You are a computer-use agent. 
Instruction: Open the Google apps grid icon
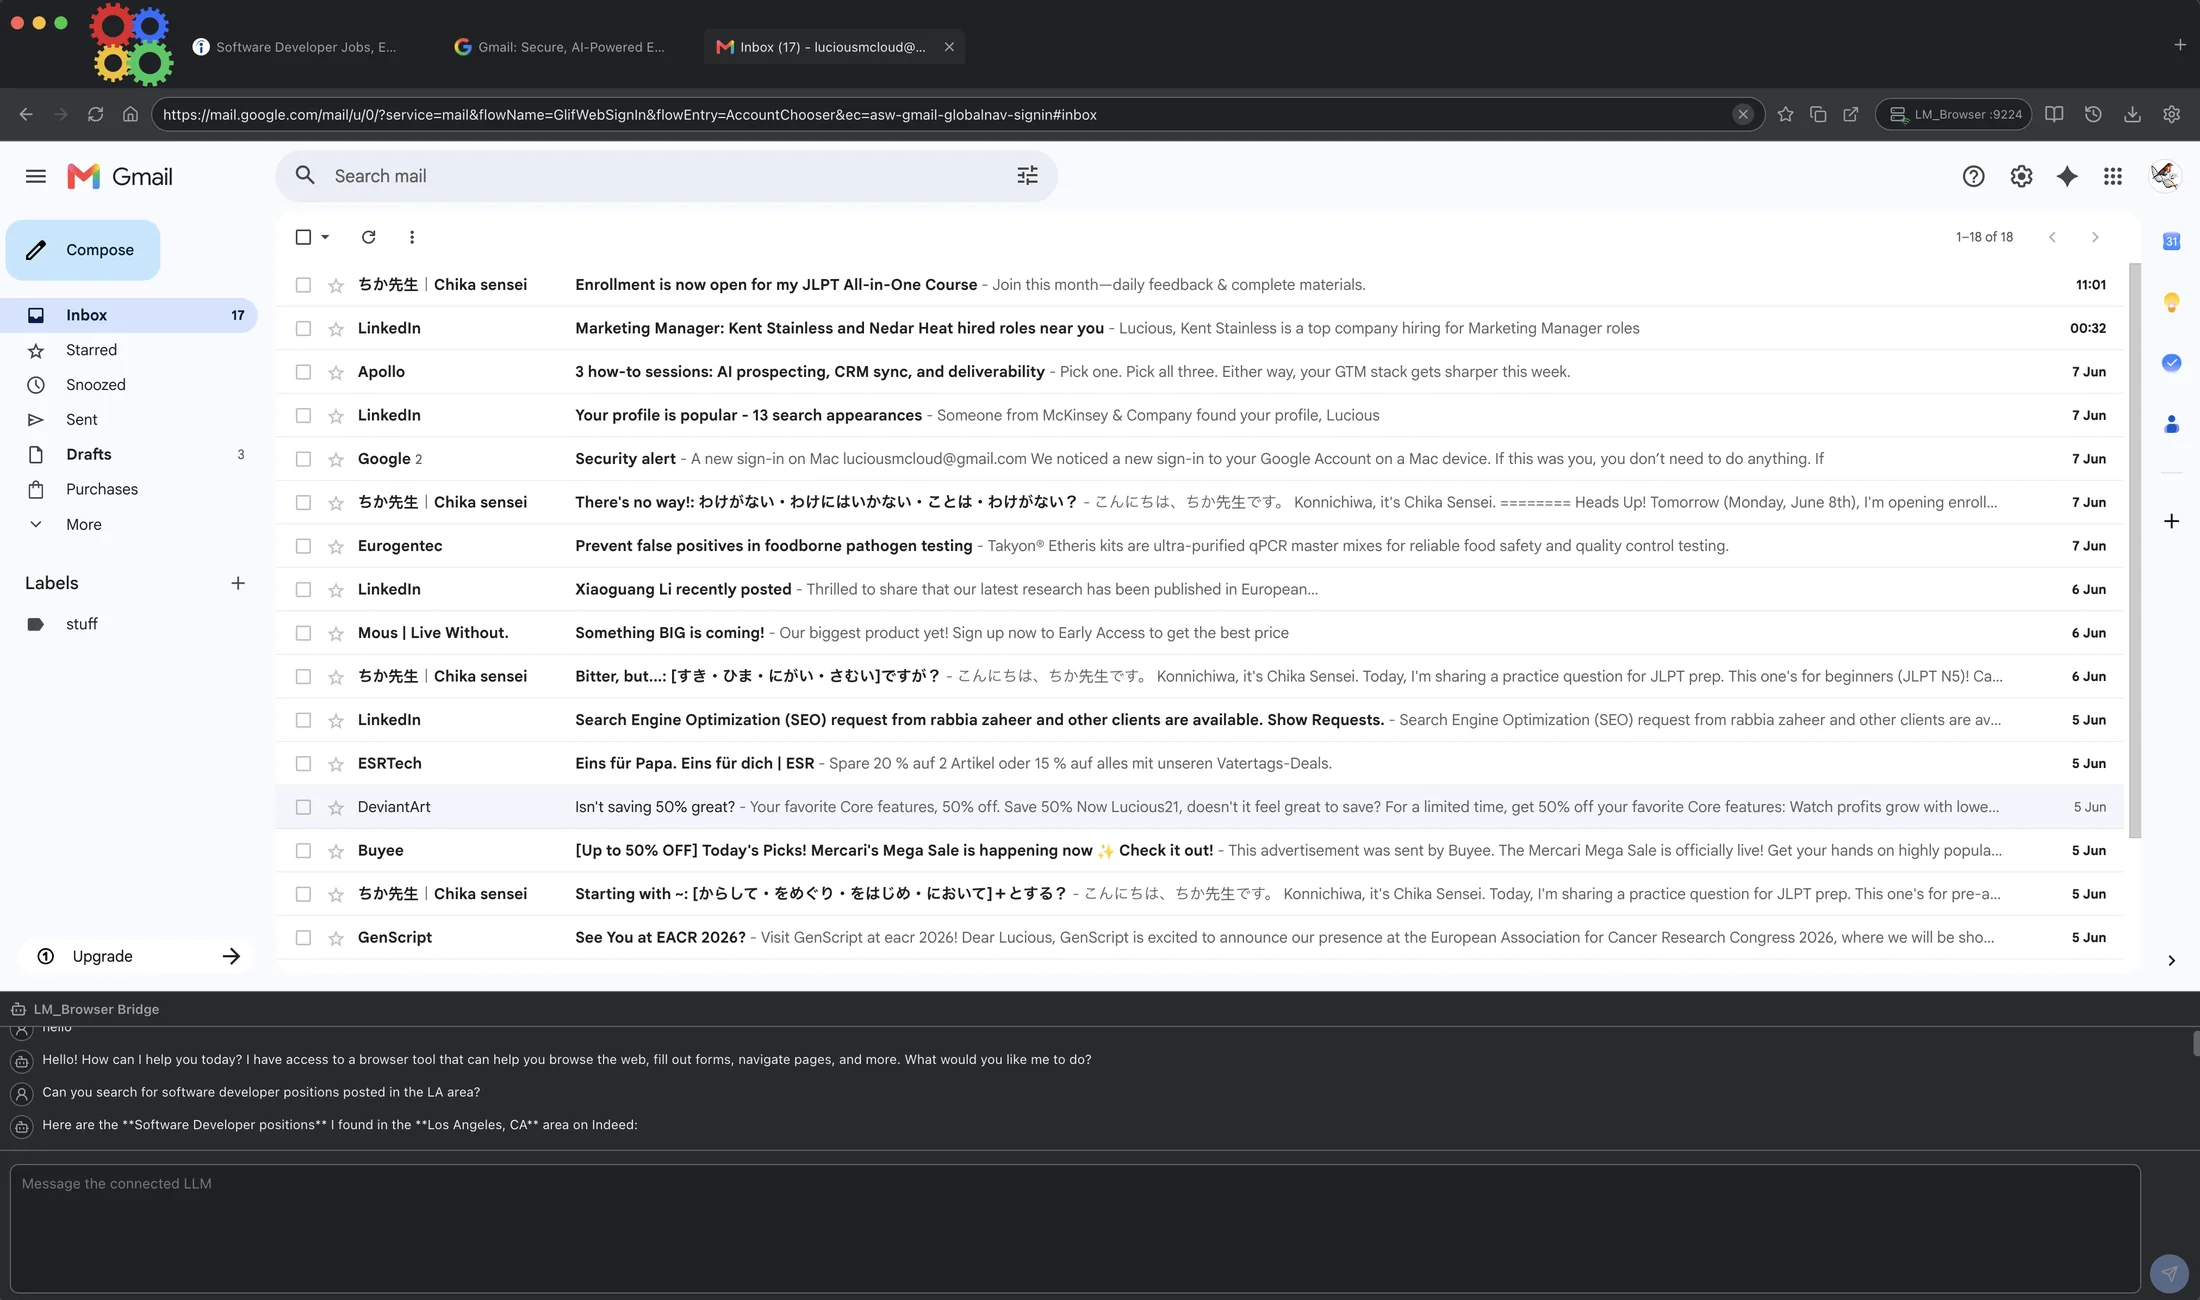pos(2113,177)
